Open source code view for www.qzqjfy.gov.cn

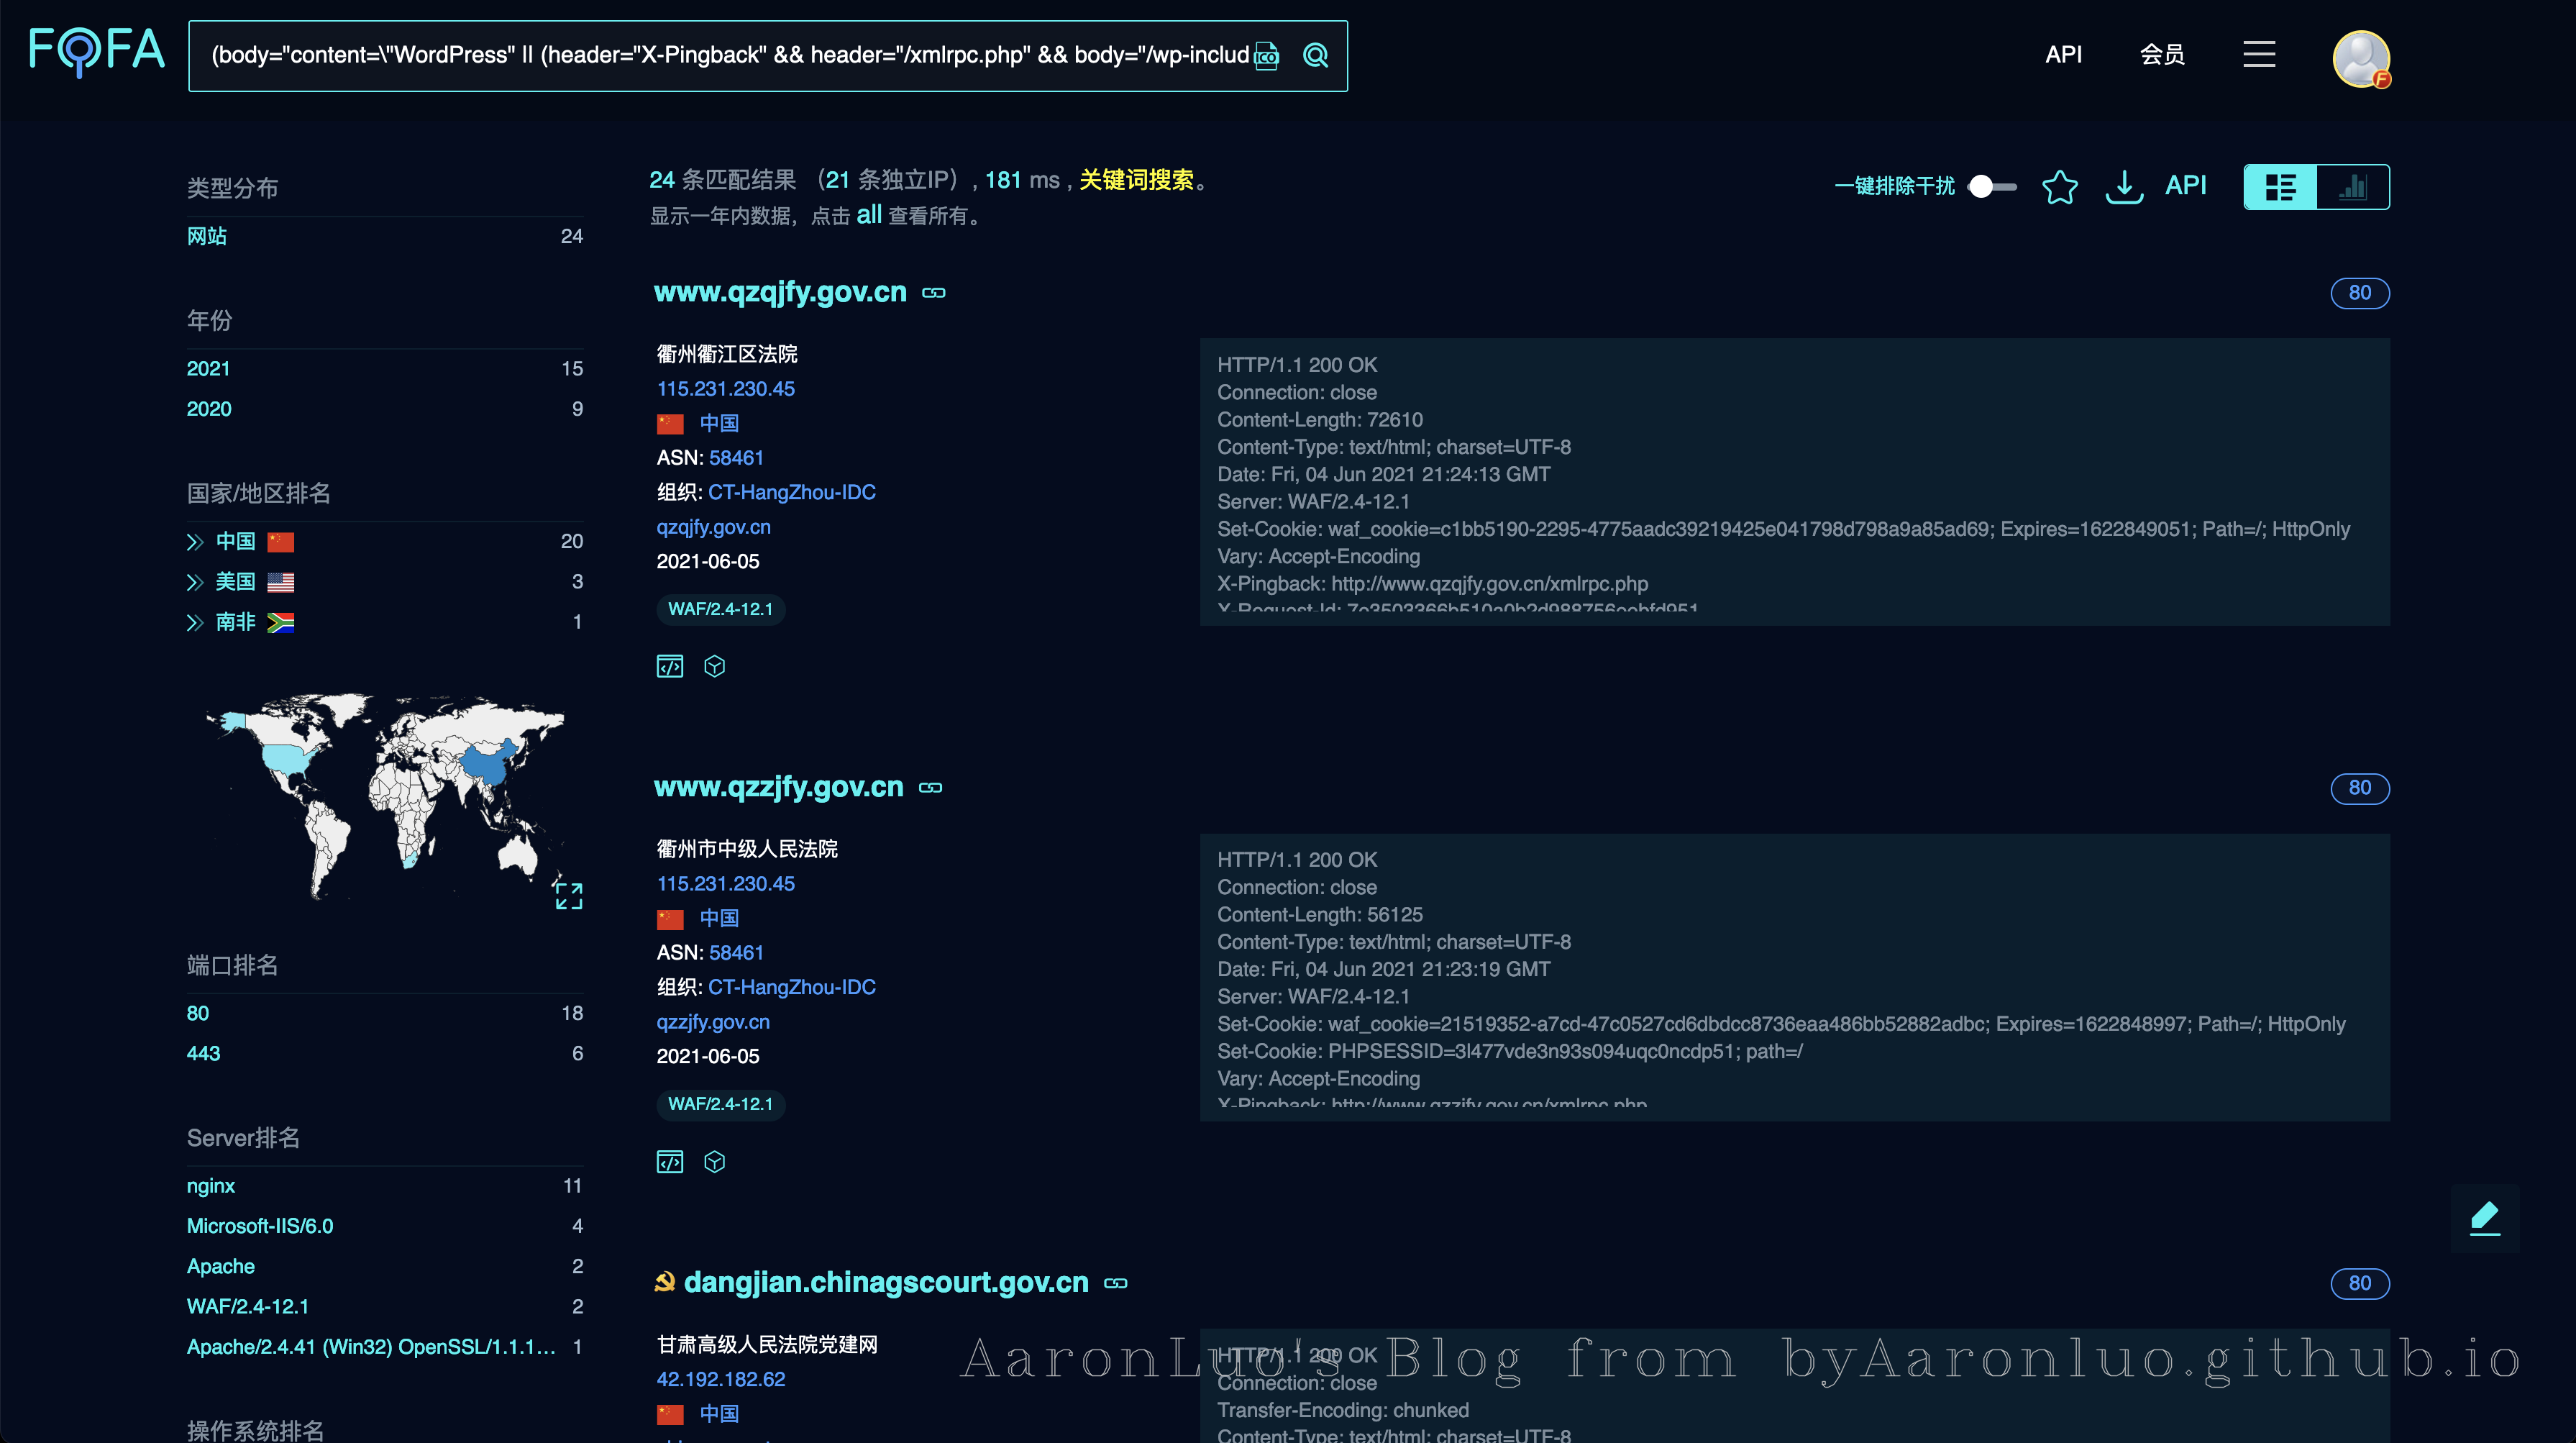click(670, 665)
